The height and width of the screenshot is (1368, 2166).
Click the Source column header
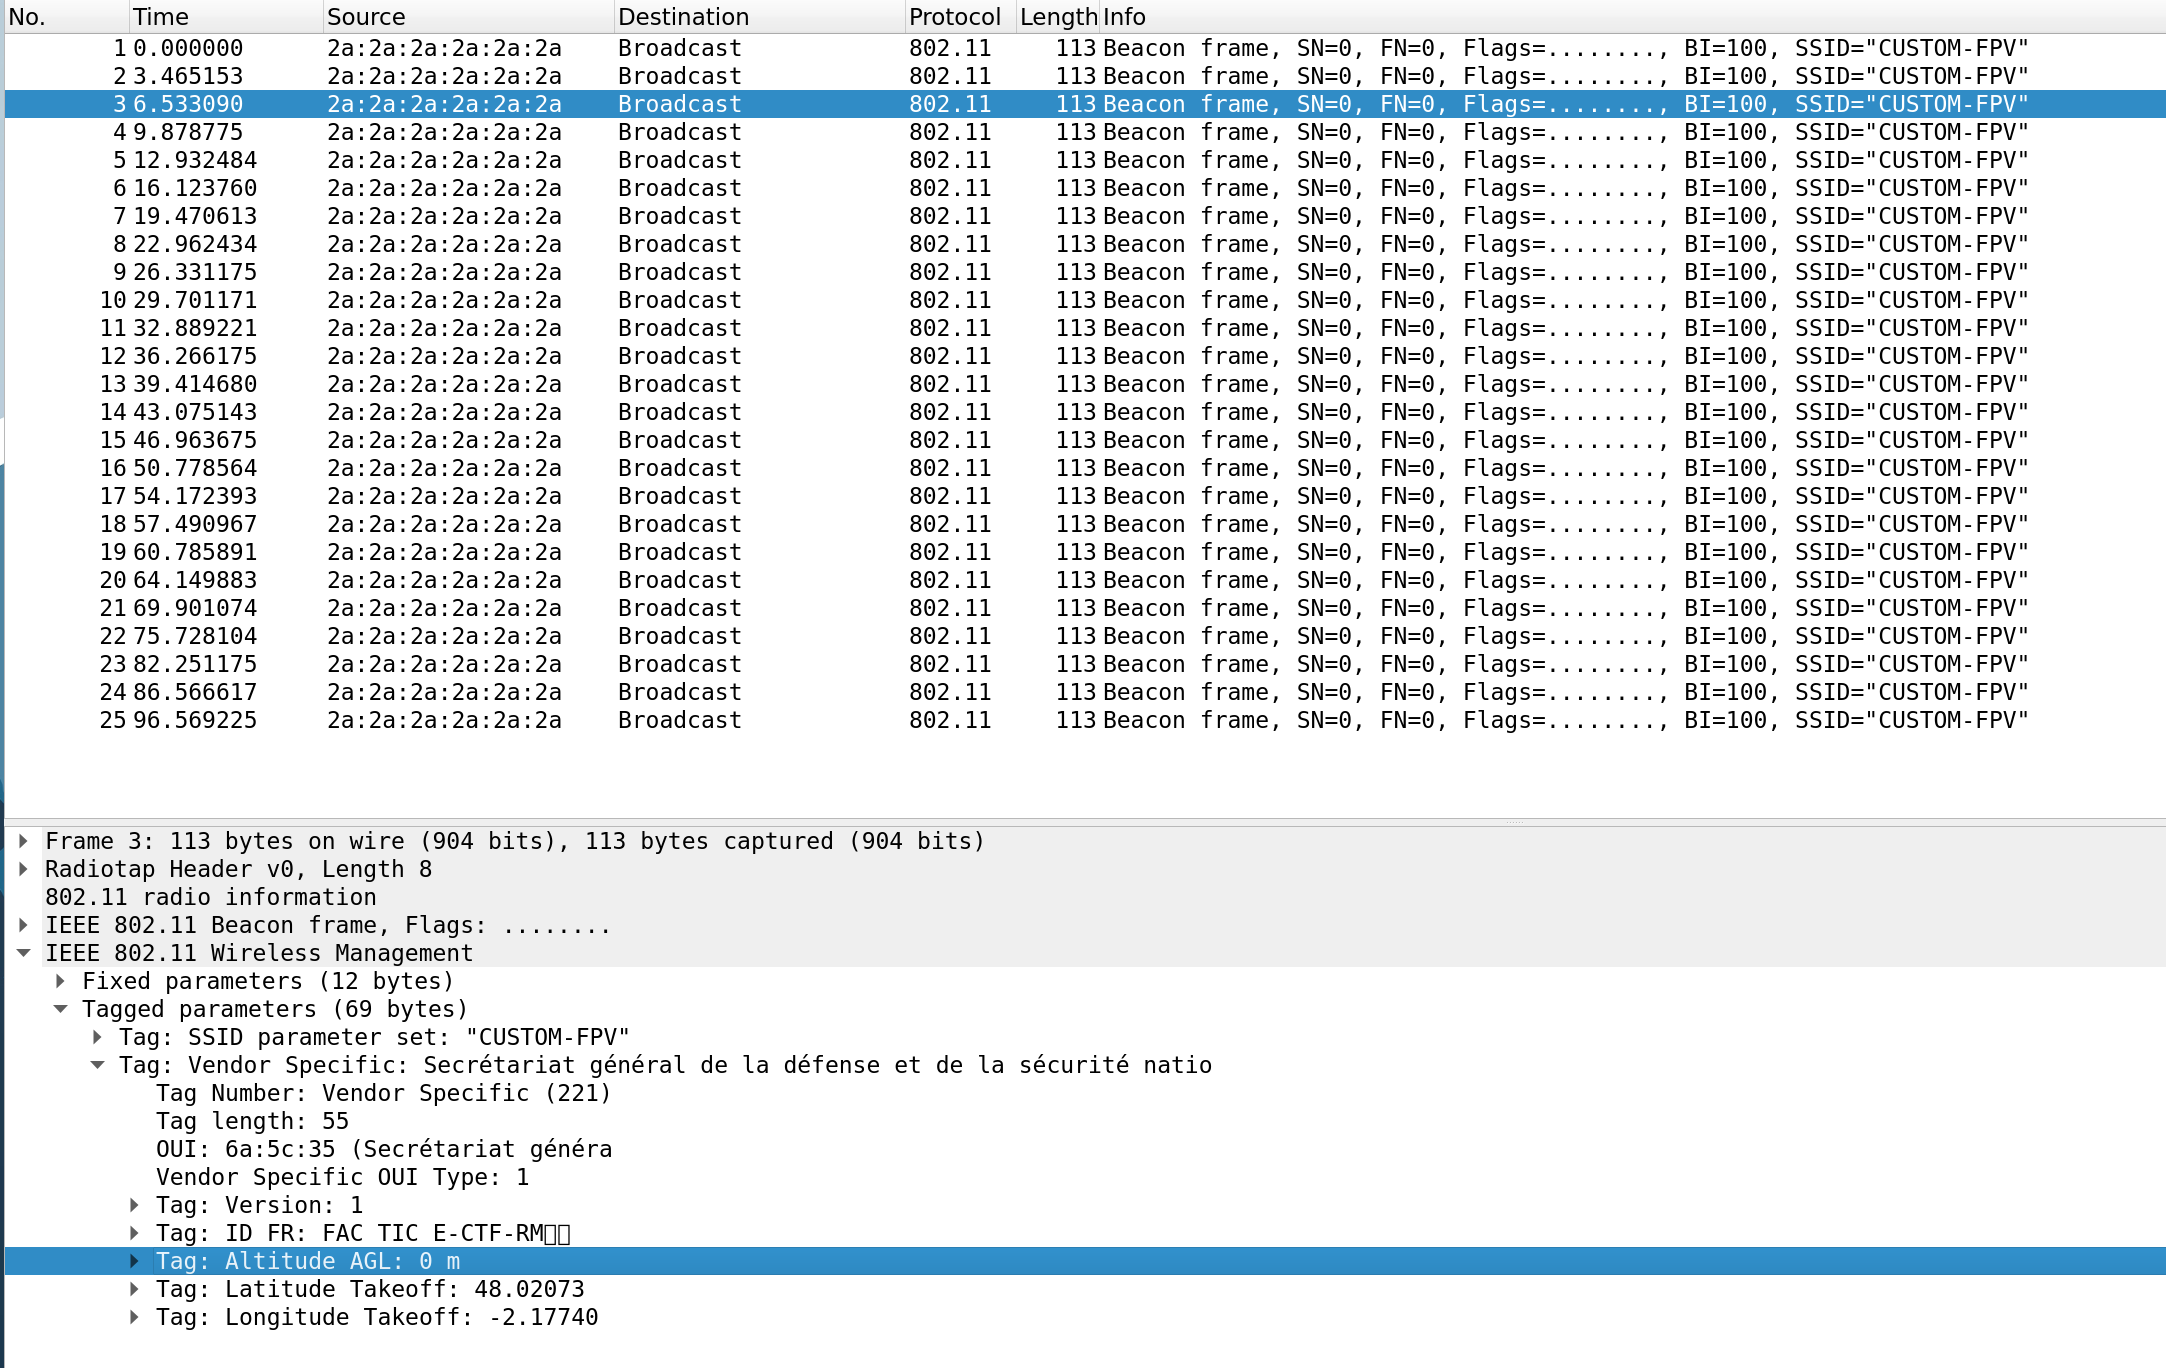click(366, 17)
